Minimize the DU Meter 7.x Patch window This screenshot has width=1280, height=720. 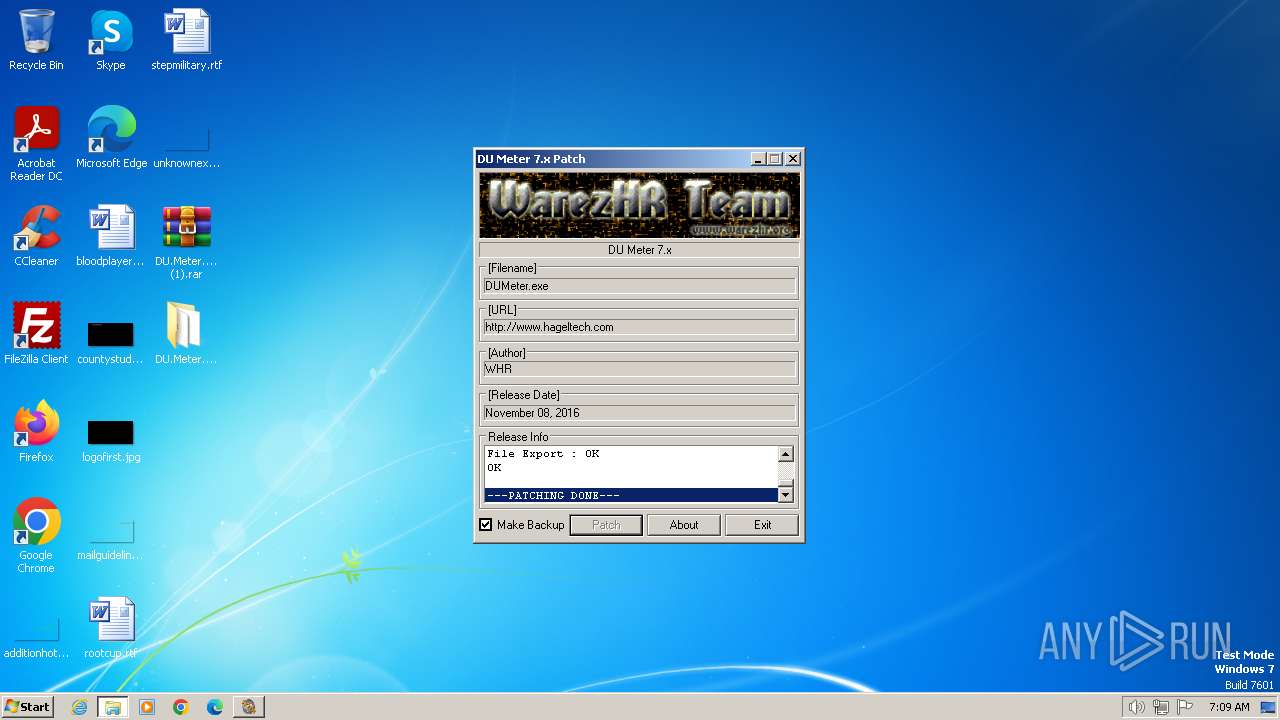point(758,159)
